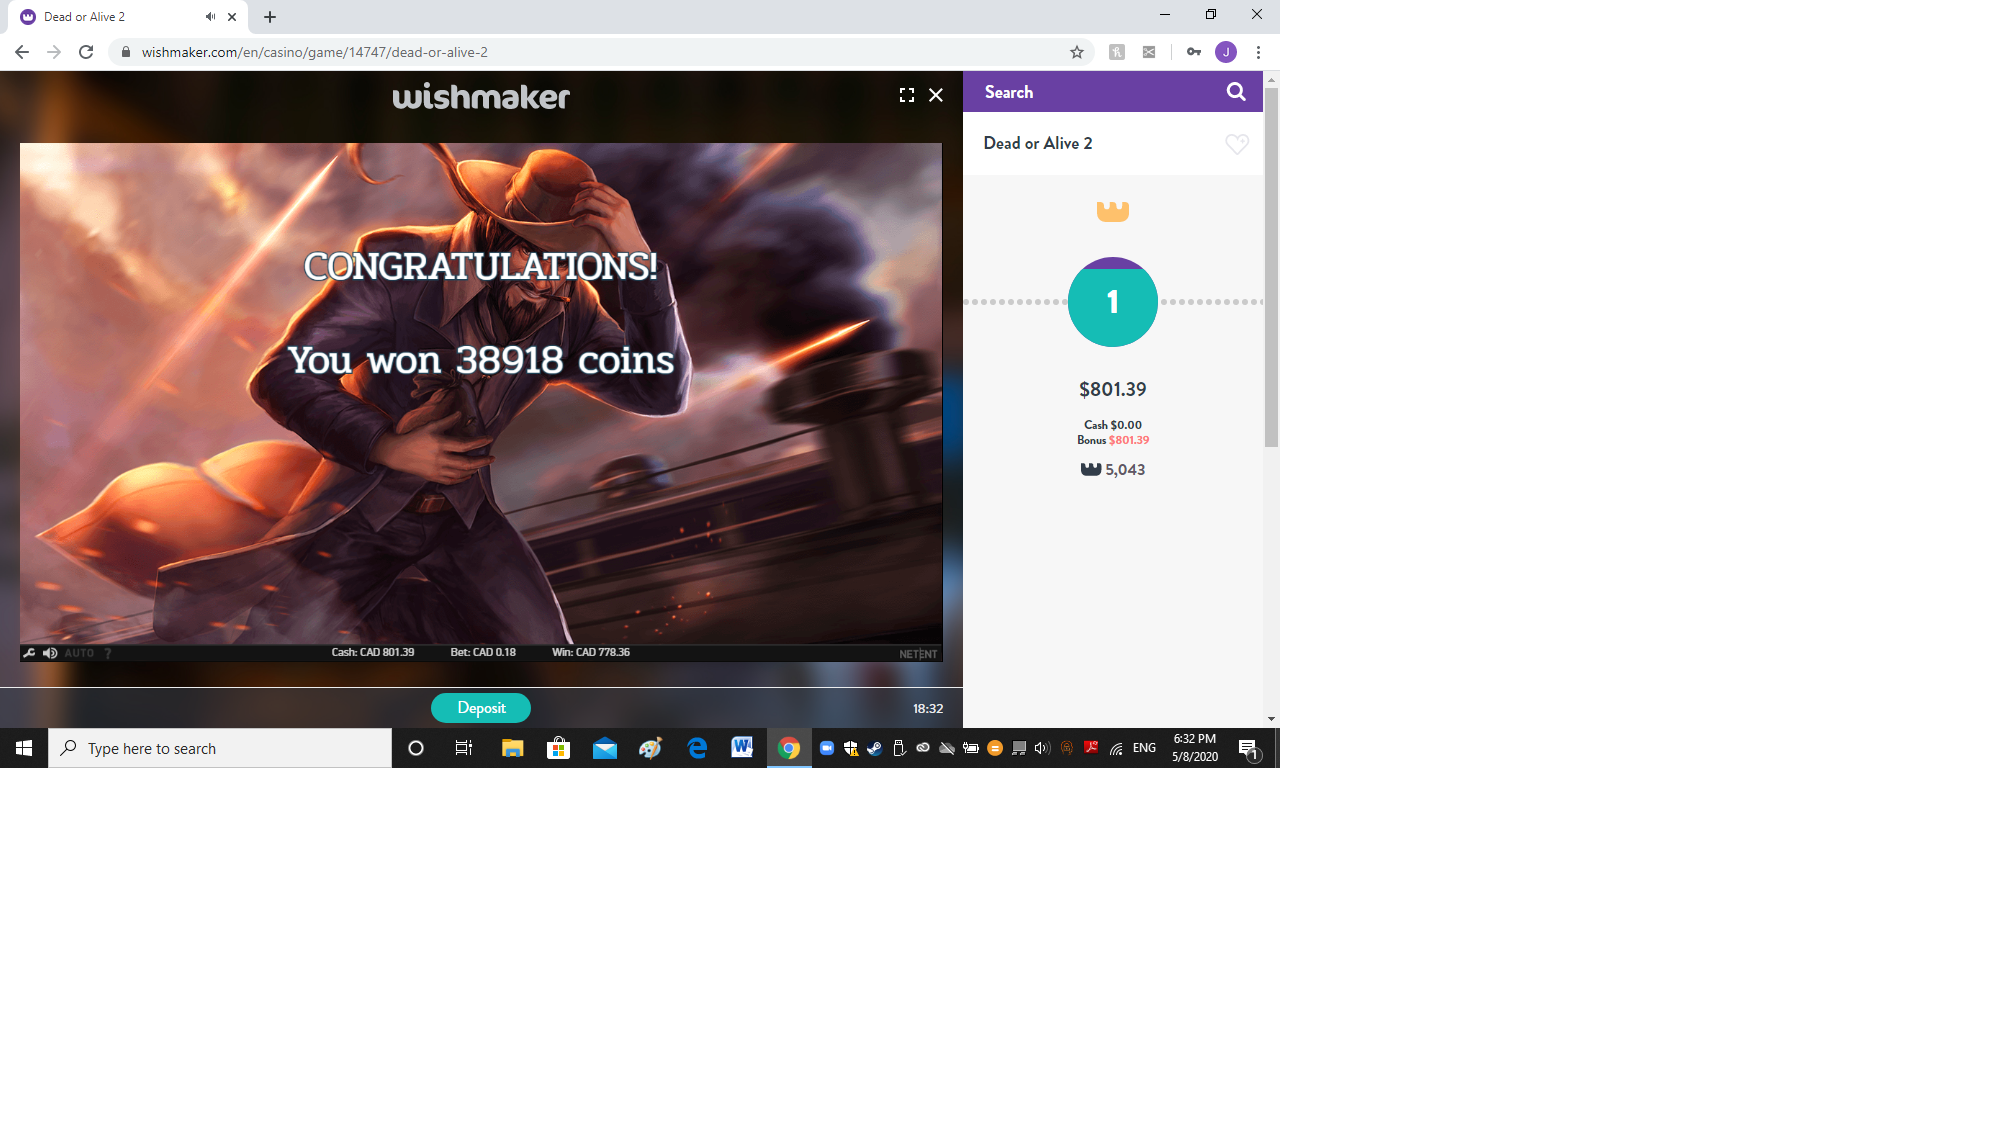Screen dimensions: 1992x1121
Task: Open Wi-Fi network tray icon
Action: pyautogui.click(x=1116, y=748)
